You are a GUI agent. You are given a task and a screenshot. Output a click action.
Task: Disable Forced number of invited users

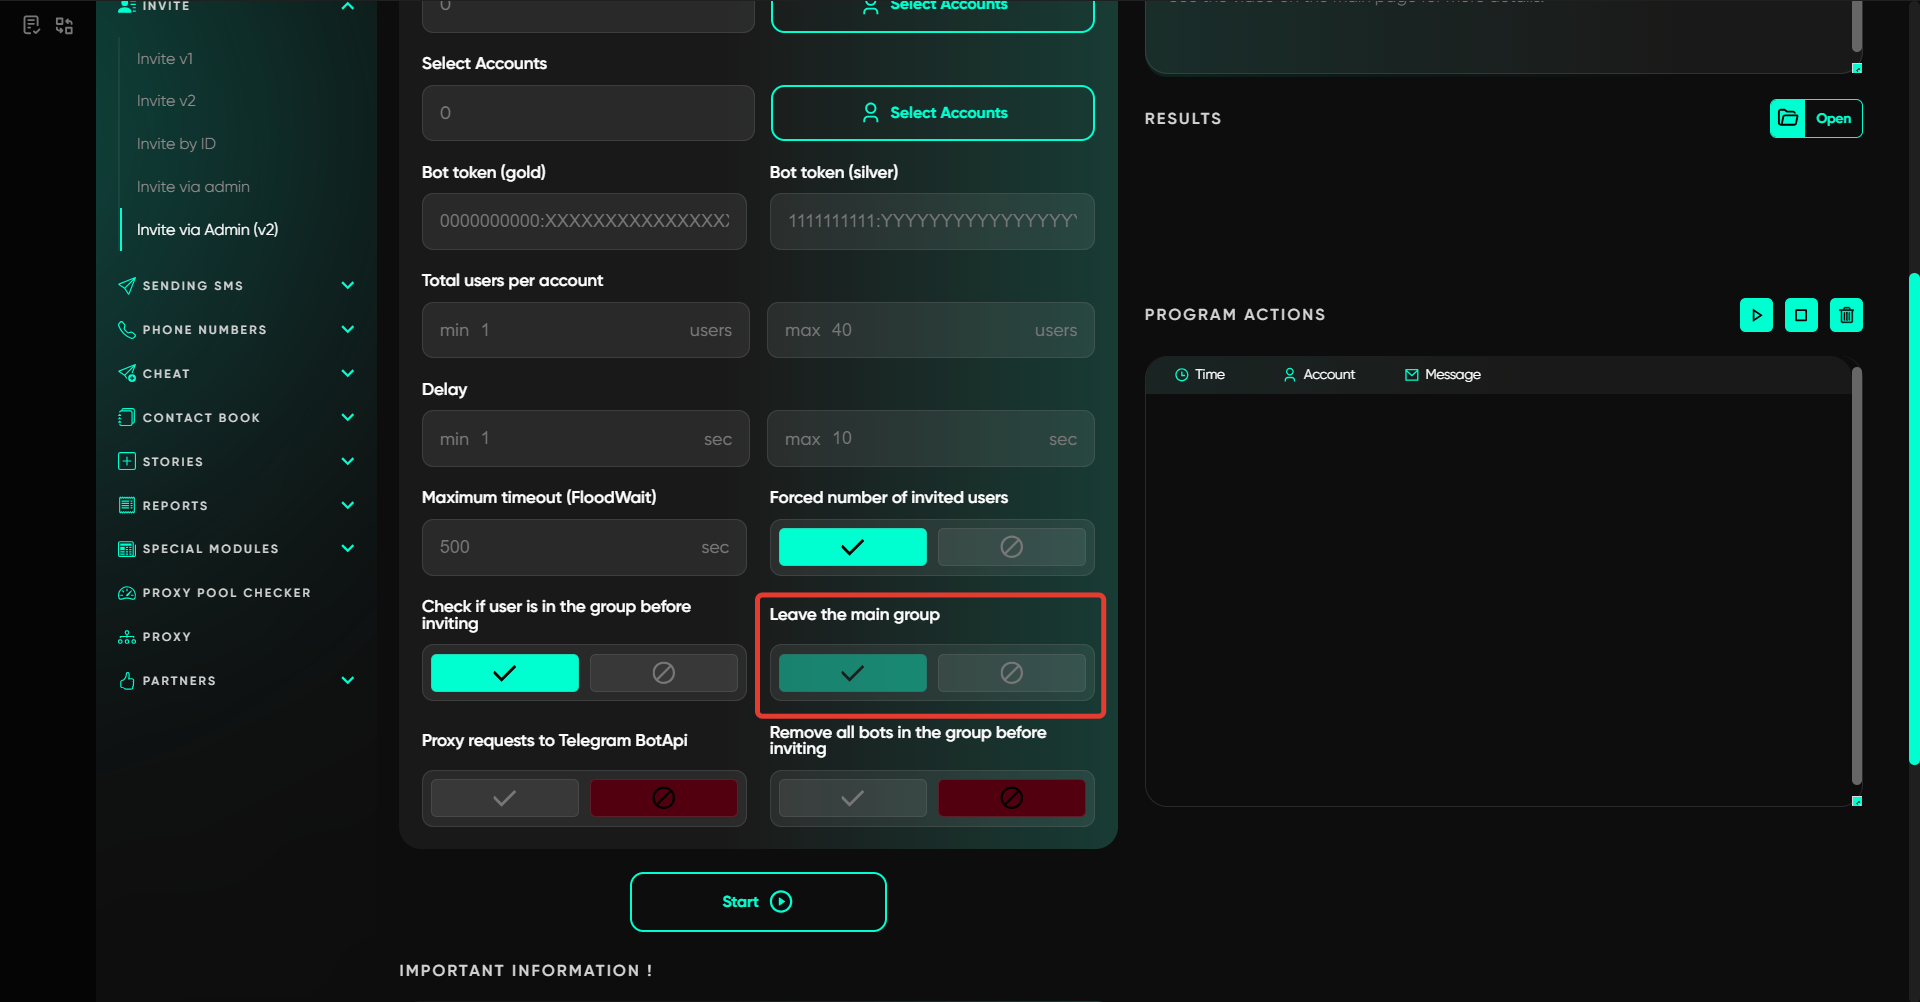point(1011,547)
